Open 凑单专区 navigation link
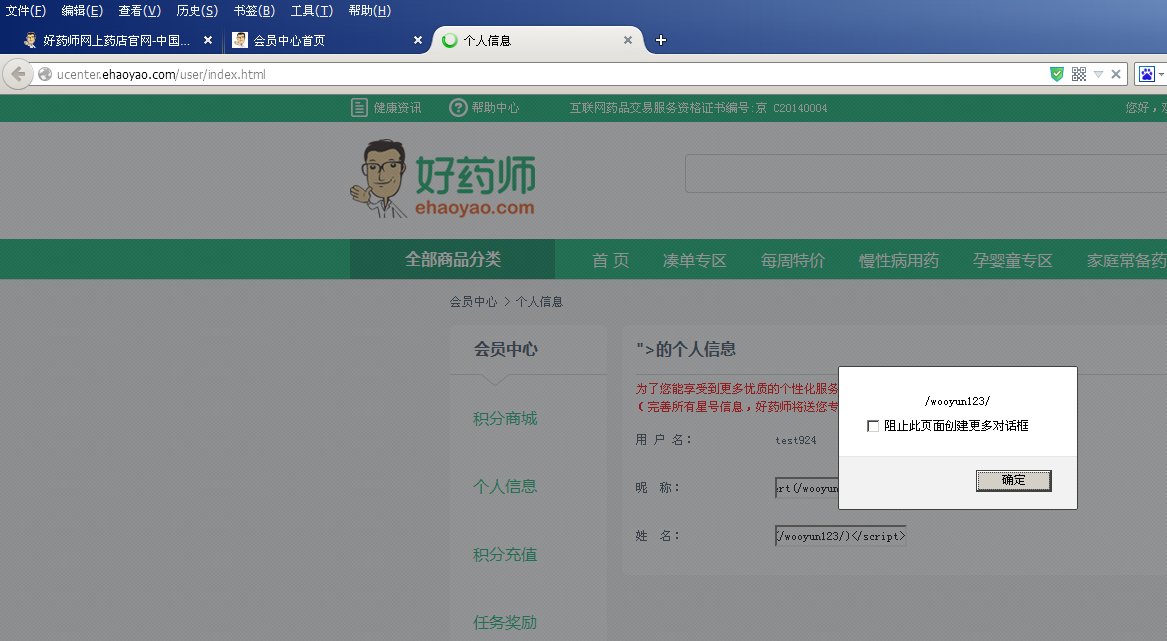This screenshot has height=641, width=1167. pos(694,261)
